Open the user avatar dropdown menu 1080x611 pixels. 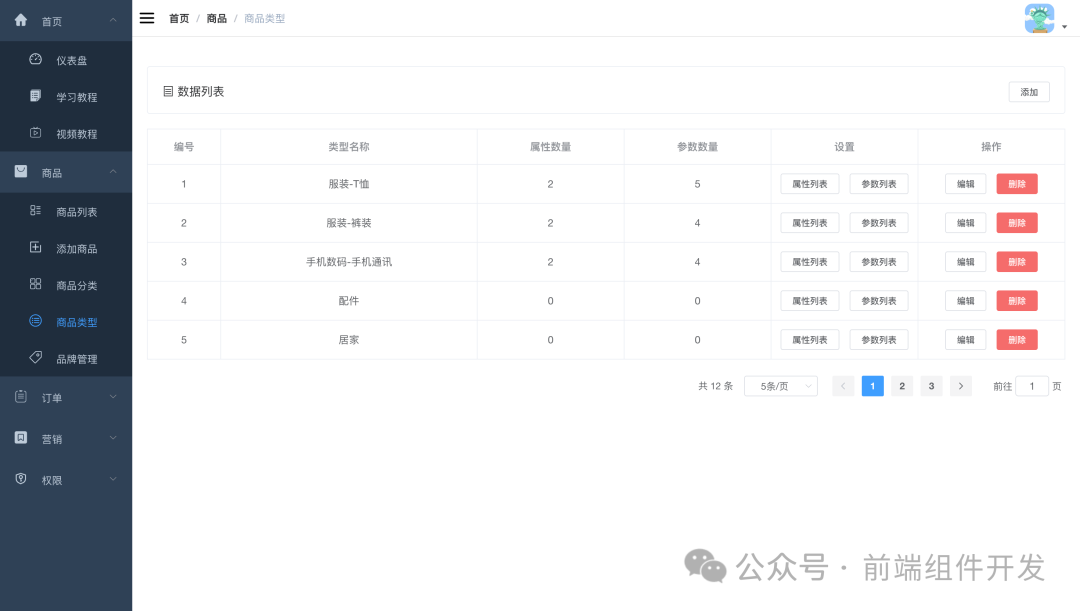tap(1040, 18)
